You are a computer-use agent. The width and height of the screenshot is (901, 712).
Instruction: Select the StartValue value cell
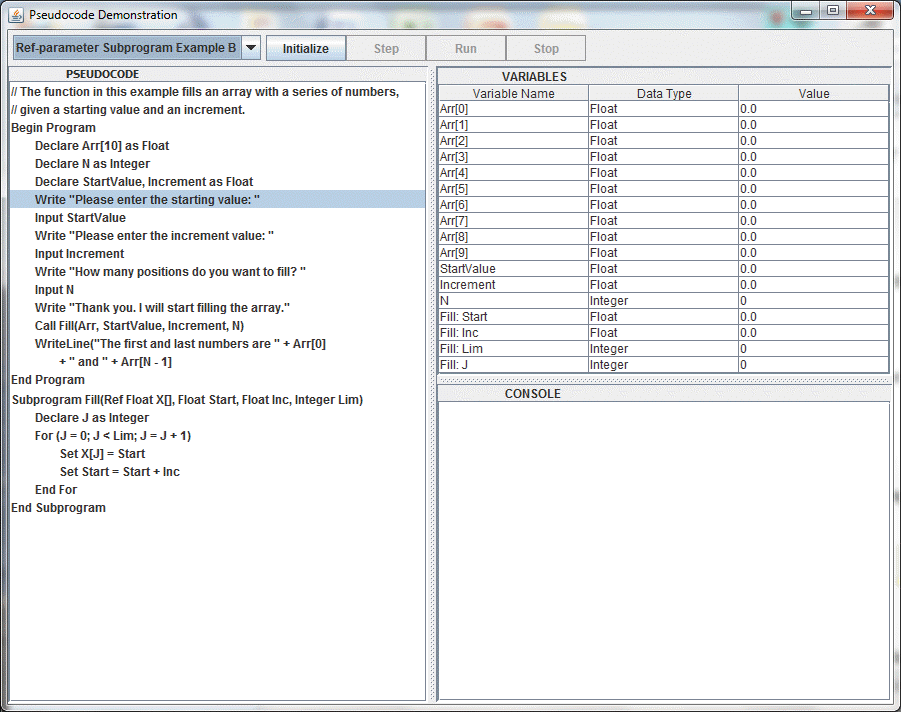click(813, 269)
